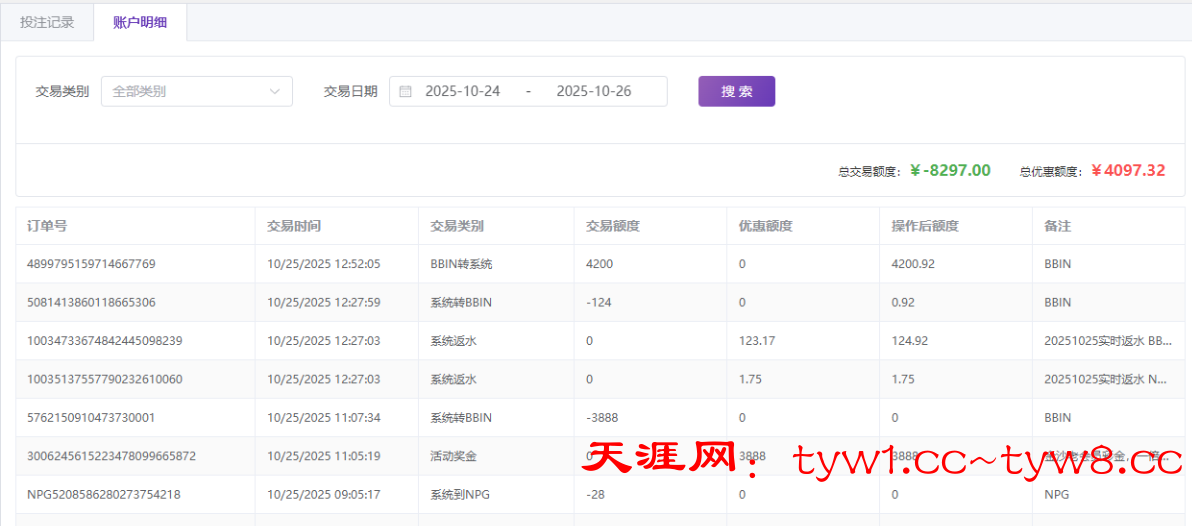1192x526 pixels.
Task: Click the 交易类别 column header
Action: click(x=457, y=226)
